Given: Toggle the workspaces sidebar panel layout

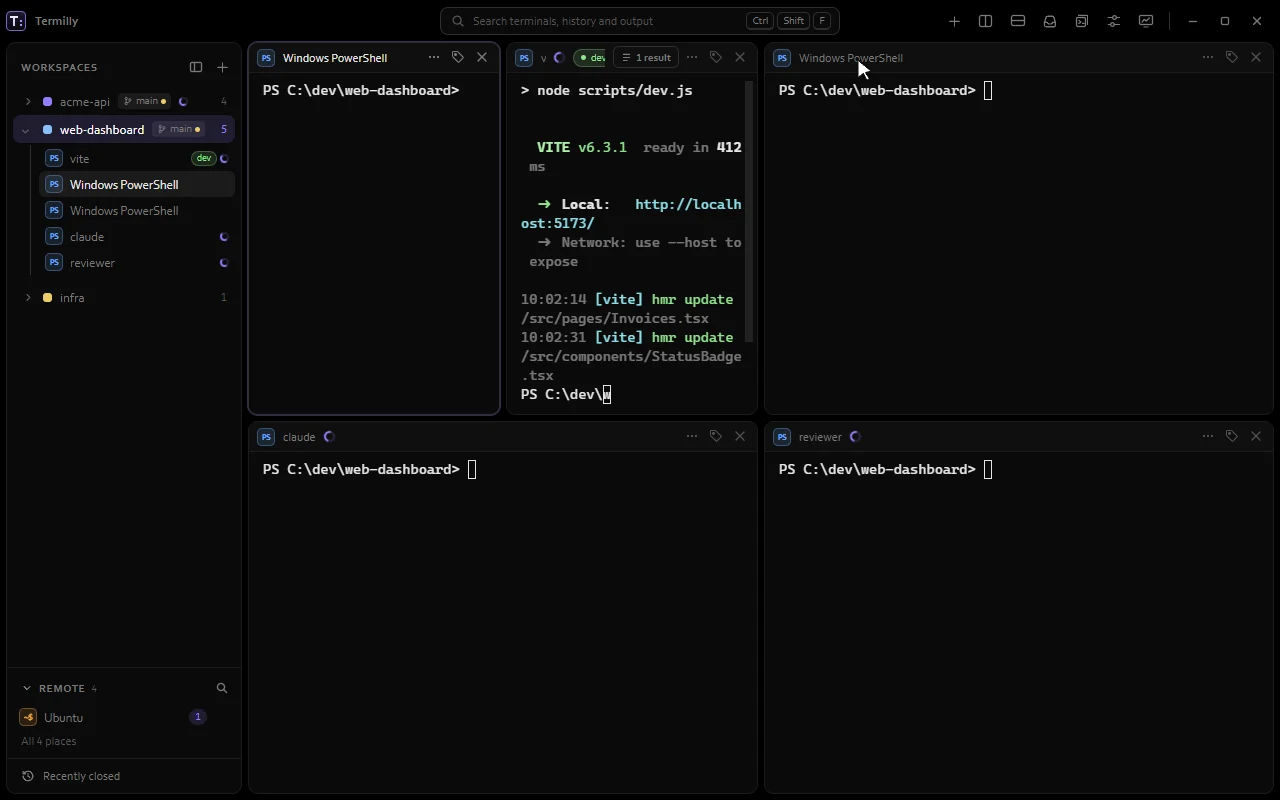Looking at the screenshot, I should pyautogui.click(x=196, y=67).
